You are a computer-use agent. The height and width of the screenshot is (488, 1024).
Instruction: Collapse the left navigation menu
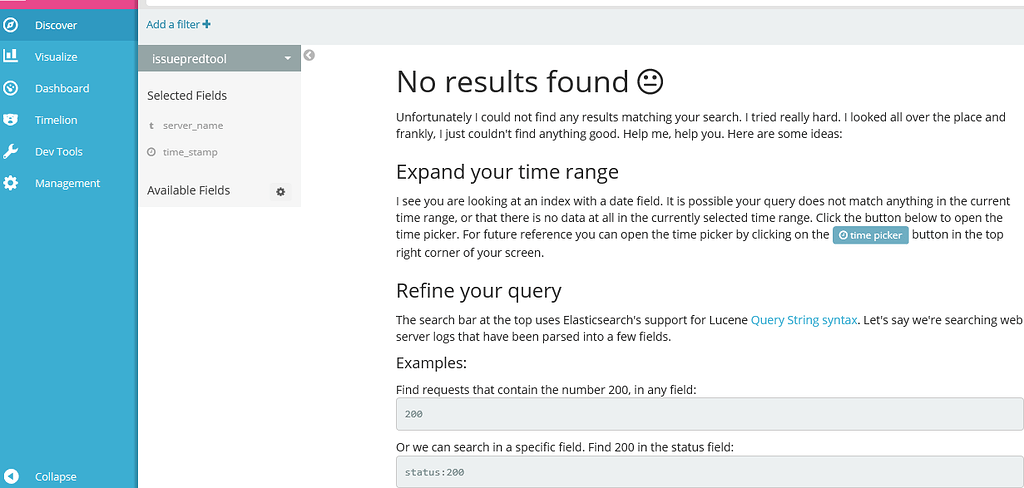tap(40, 477)
